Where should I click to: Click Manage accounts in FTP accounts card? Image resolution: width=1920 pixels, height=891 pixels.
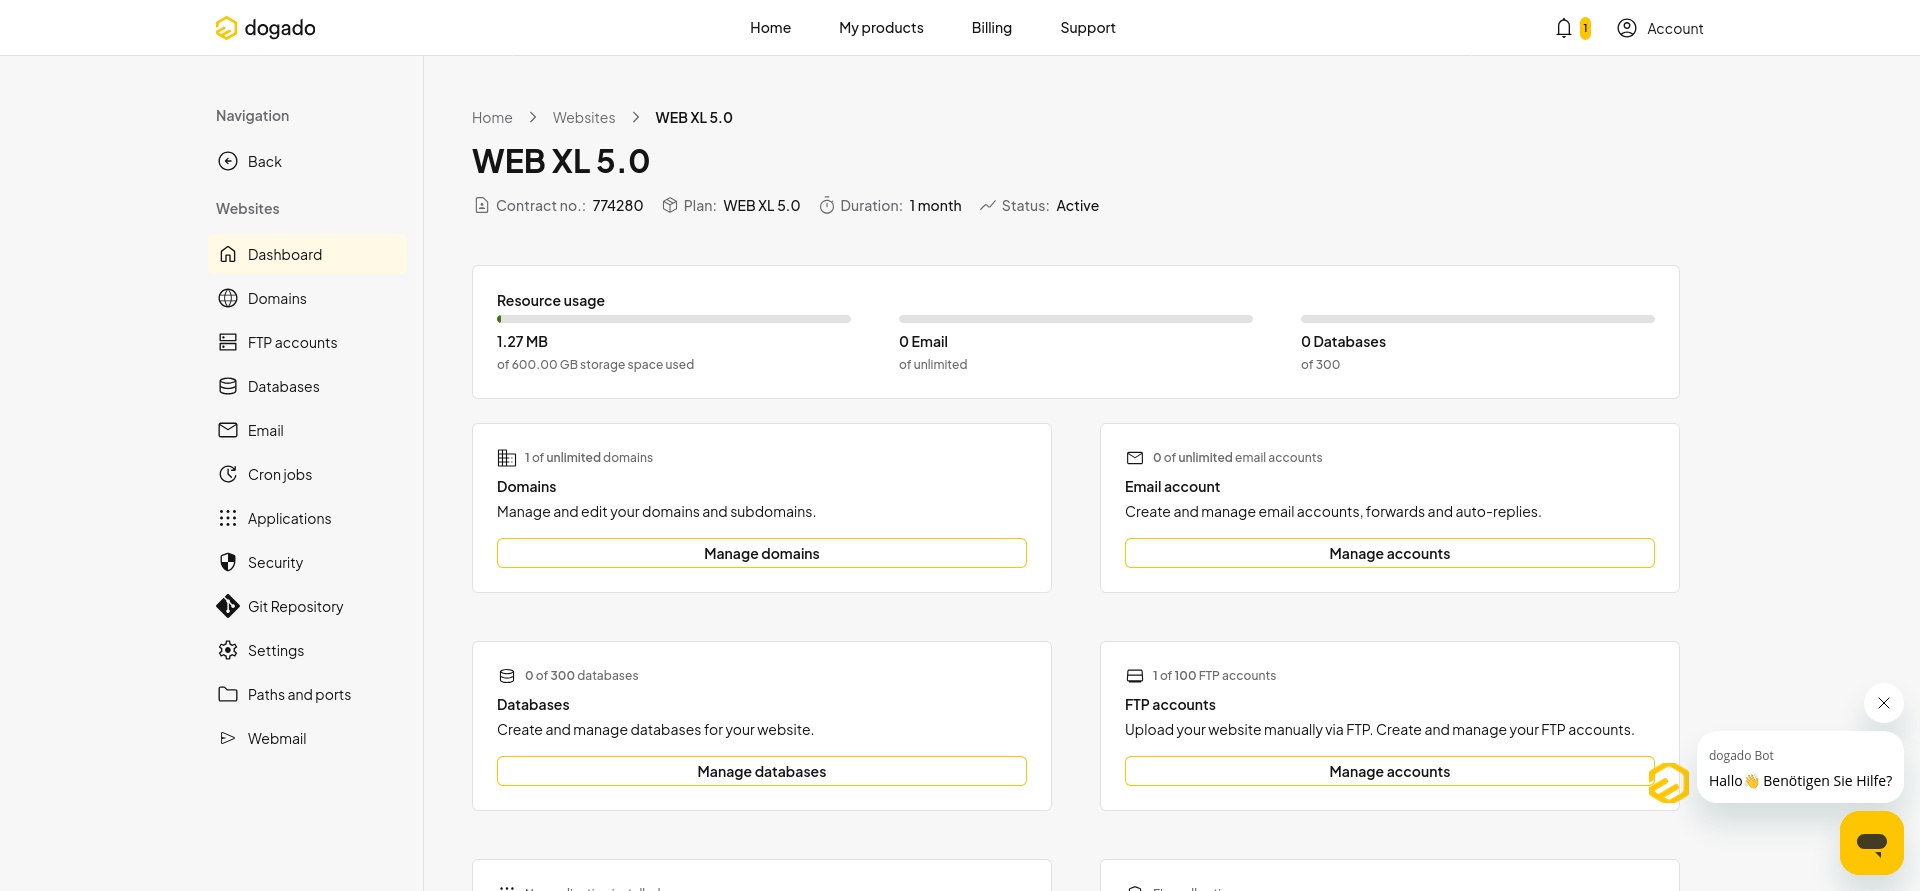click(x=1390, y=771)
